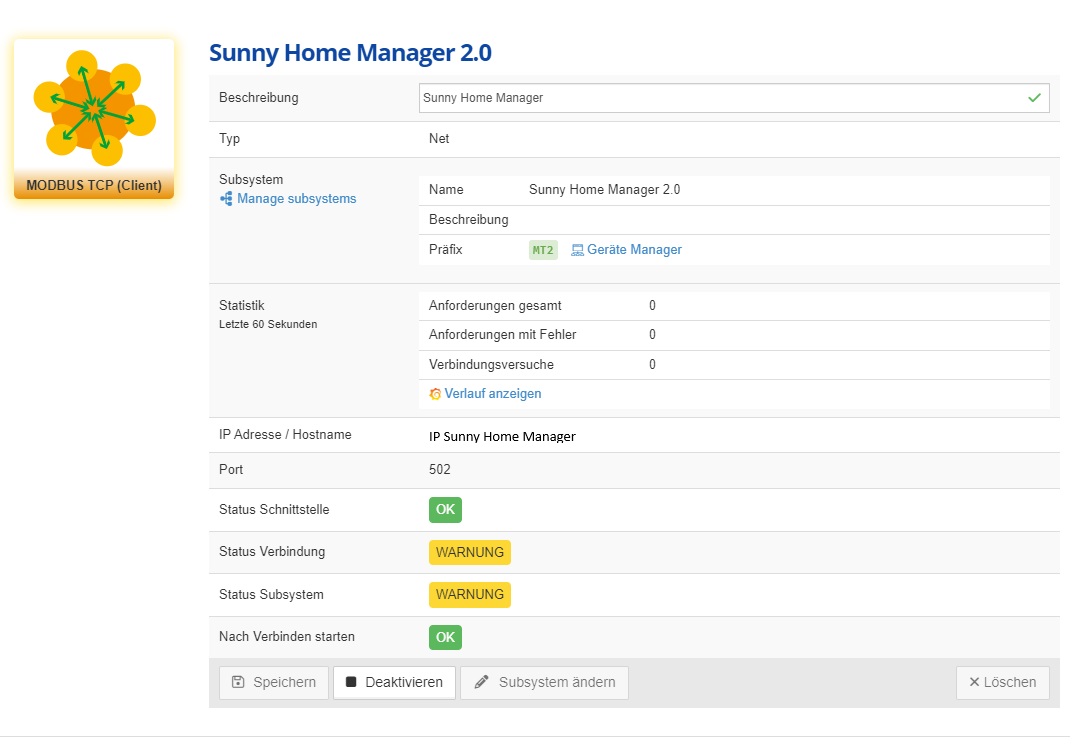This screenshot has width=1079, height=747.
Task: Click the Verbindungsversuche row label
Action: (491, 365)
